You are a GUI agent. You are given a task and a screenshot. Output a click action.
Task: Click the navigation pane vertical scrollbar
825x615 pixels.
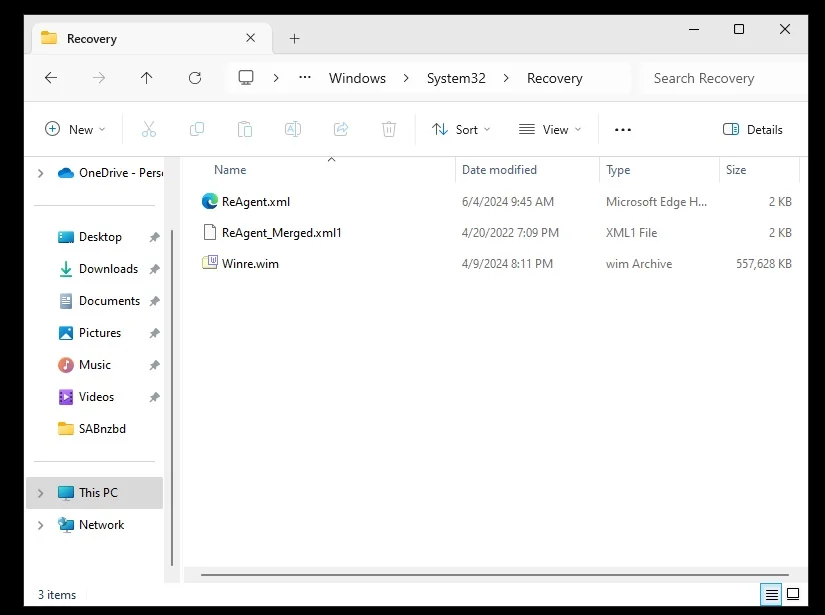pos(172,398)
